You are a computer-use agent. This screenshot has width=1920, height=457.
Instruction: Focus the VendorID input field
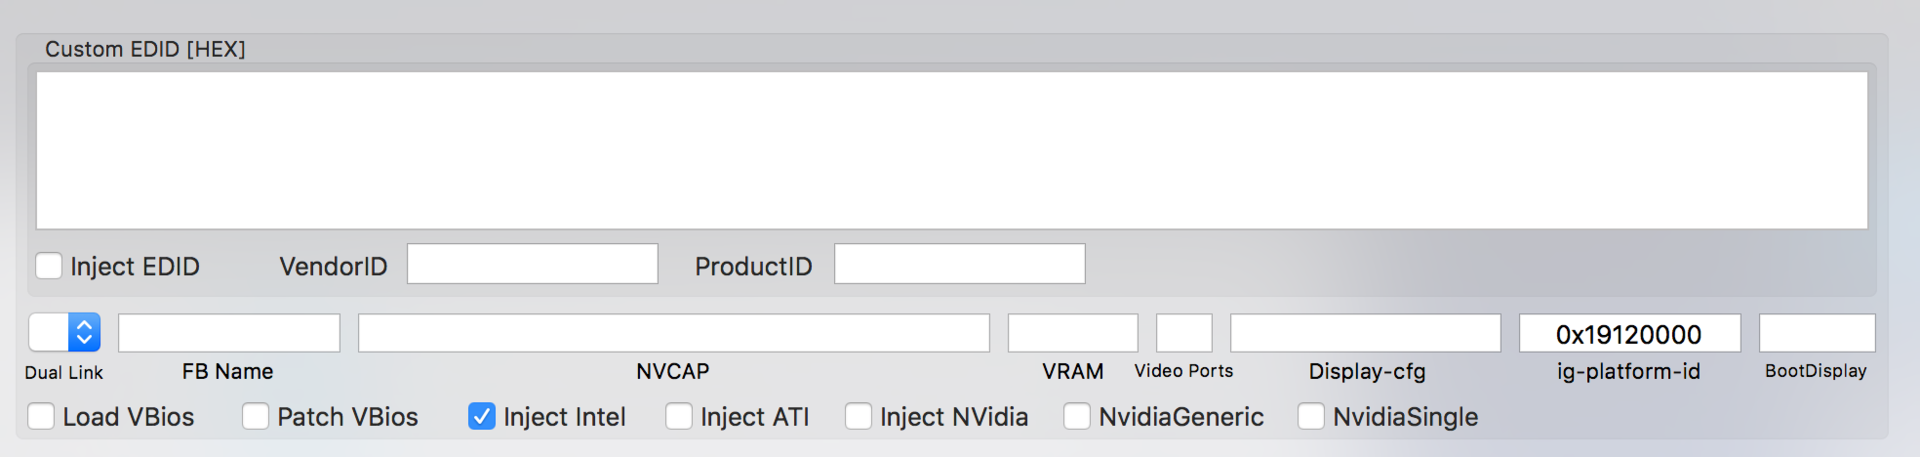[x=532, y=264]
